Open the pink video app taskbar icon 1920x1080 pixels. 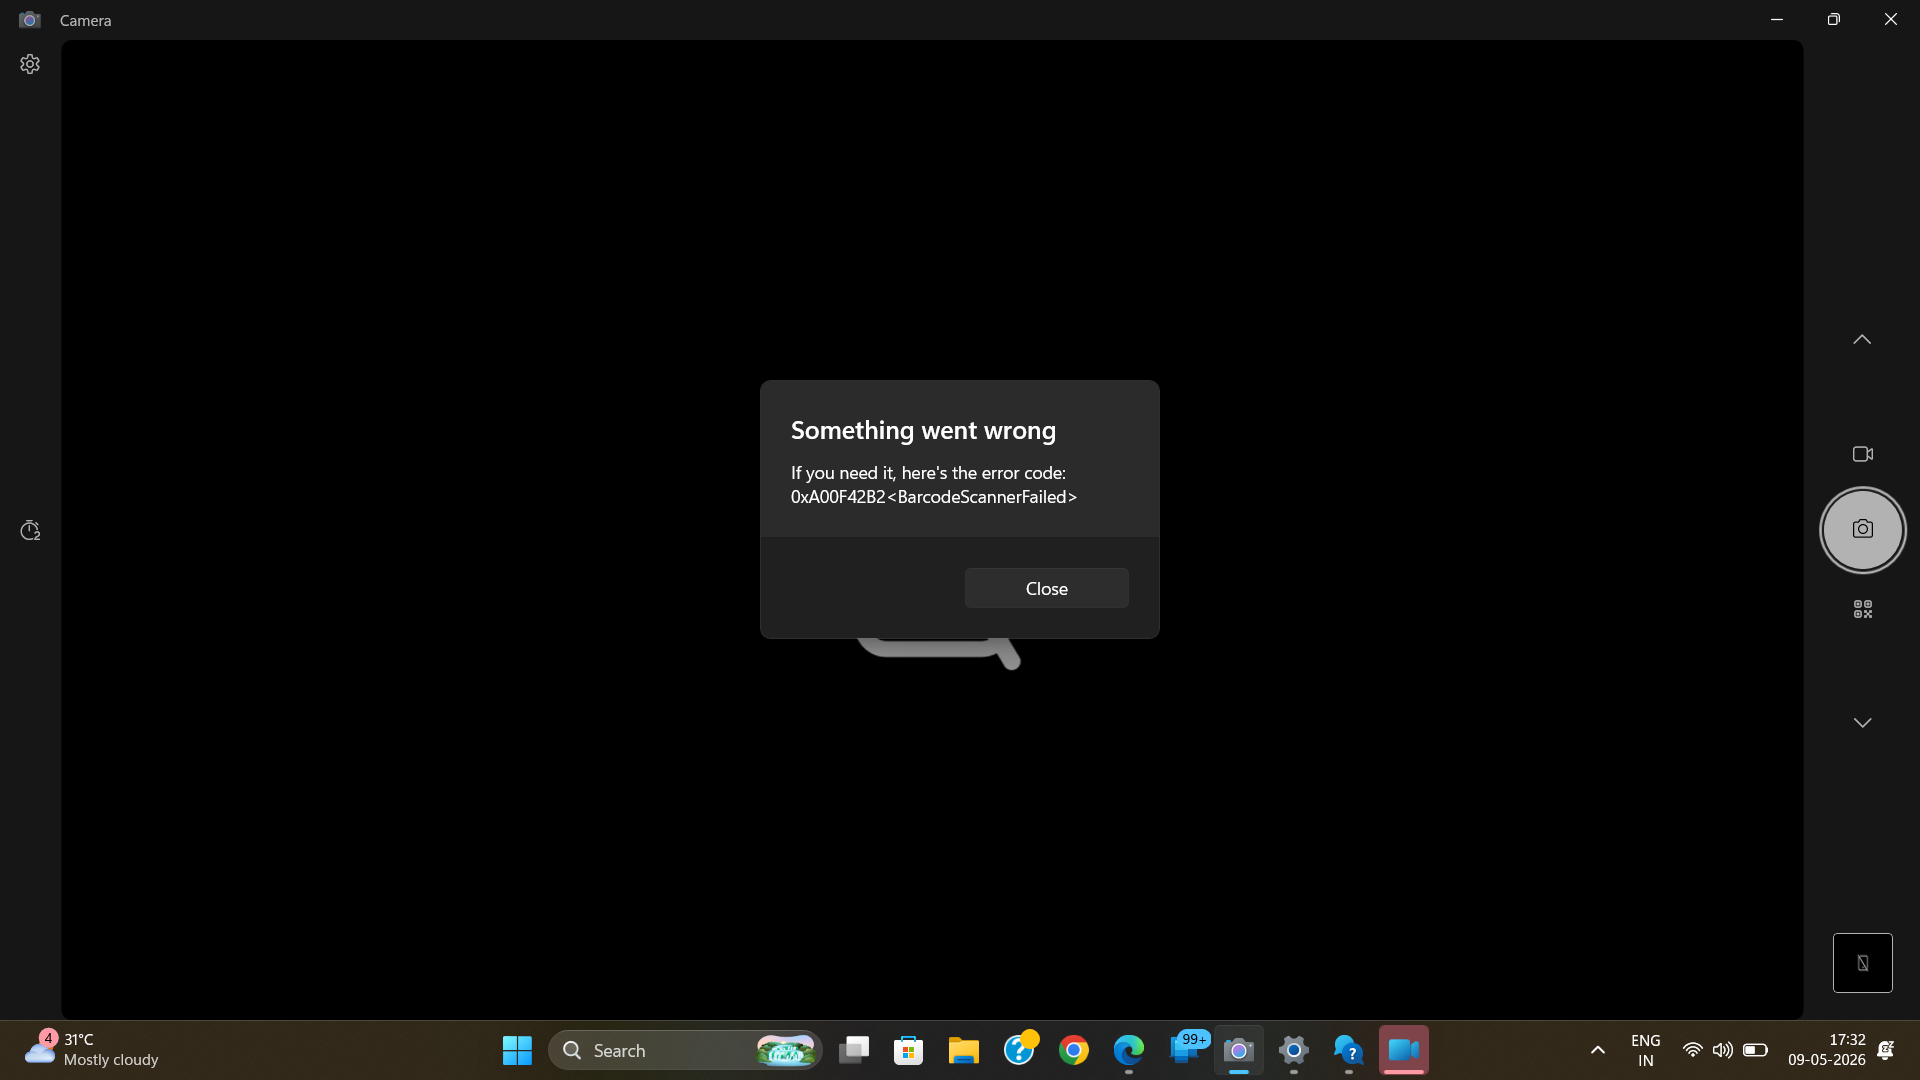1404,1050
